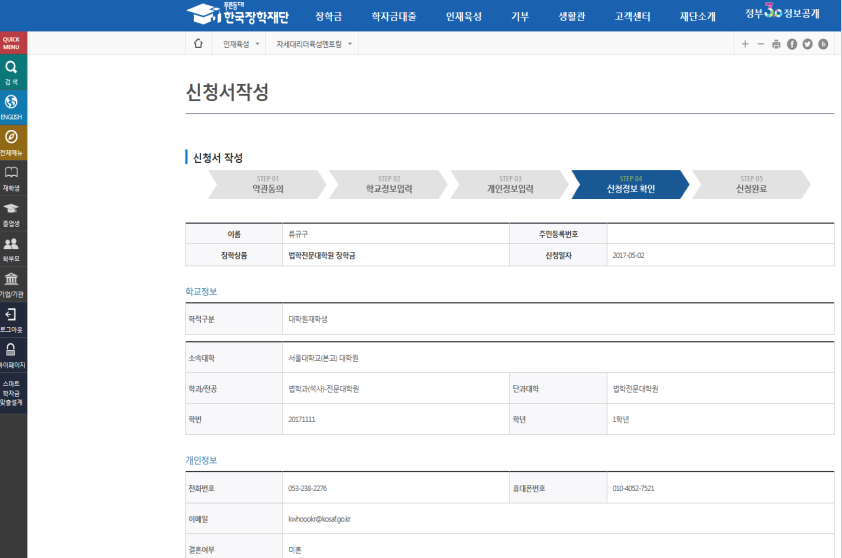Switch to ENGLISH via globe icon
This screenshot has height=558, width=842.
[x=12, y=107]
